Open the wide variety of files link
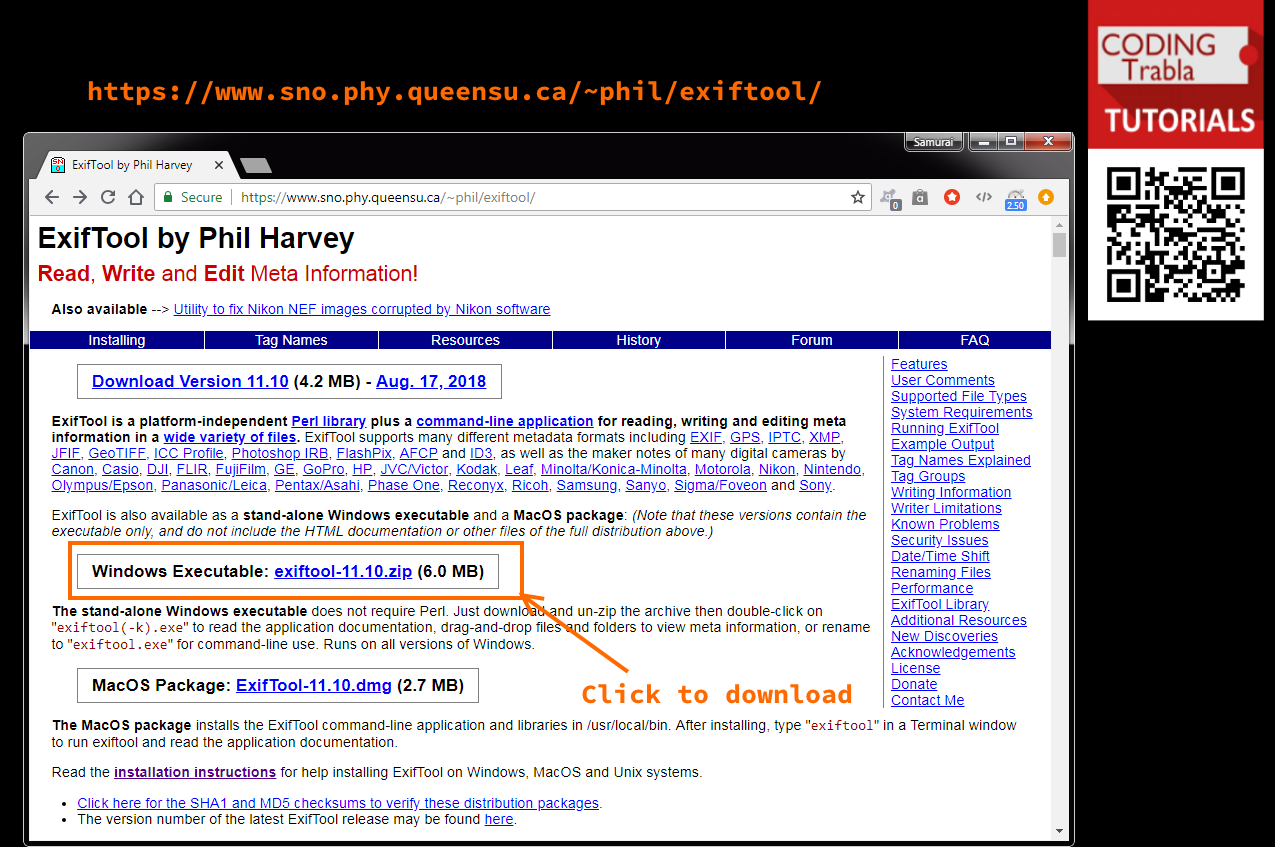Image resolution: width=1275 pixels, height=847 pixels. [230, 437]
